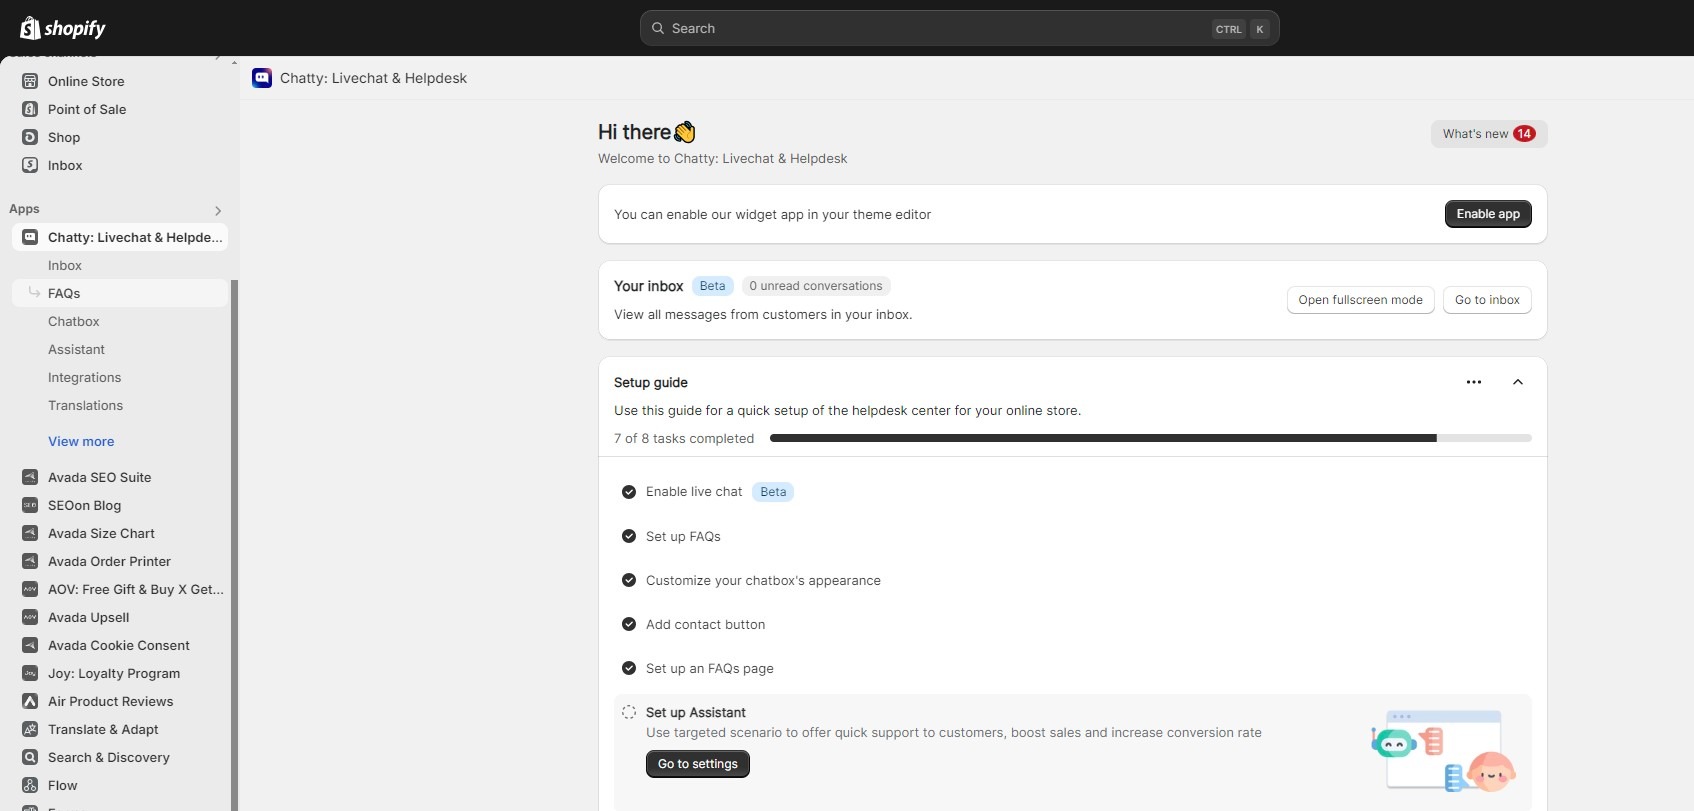This screenshot has height=811, width=1694.
Task: Collapse the Setup guide card
Action: pyautogui.click(x=1517, y=382)
